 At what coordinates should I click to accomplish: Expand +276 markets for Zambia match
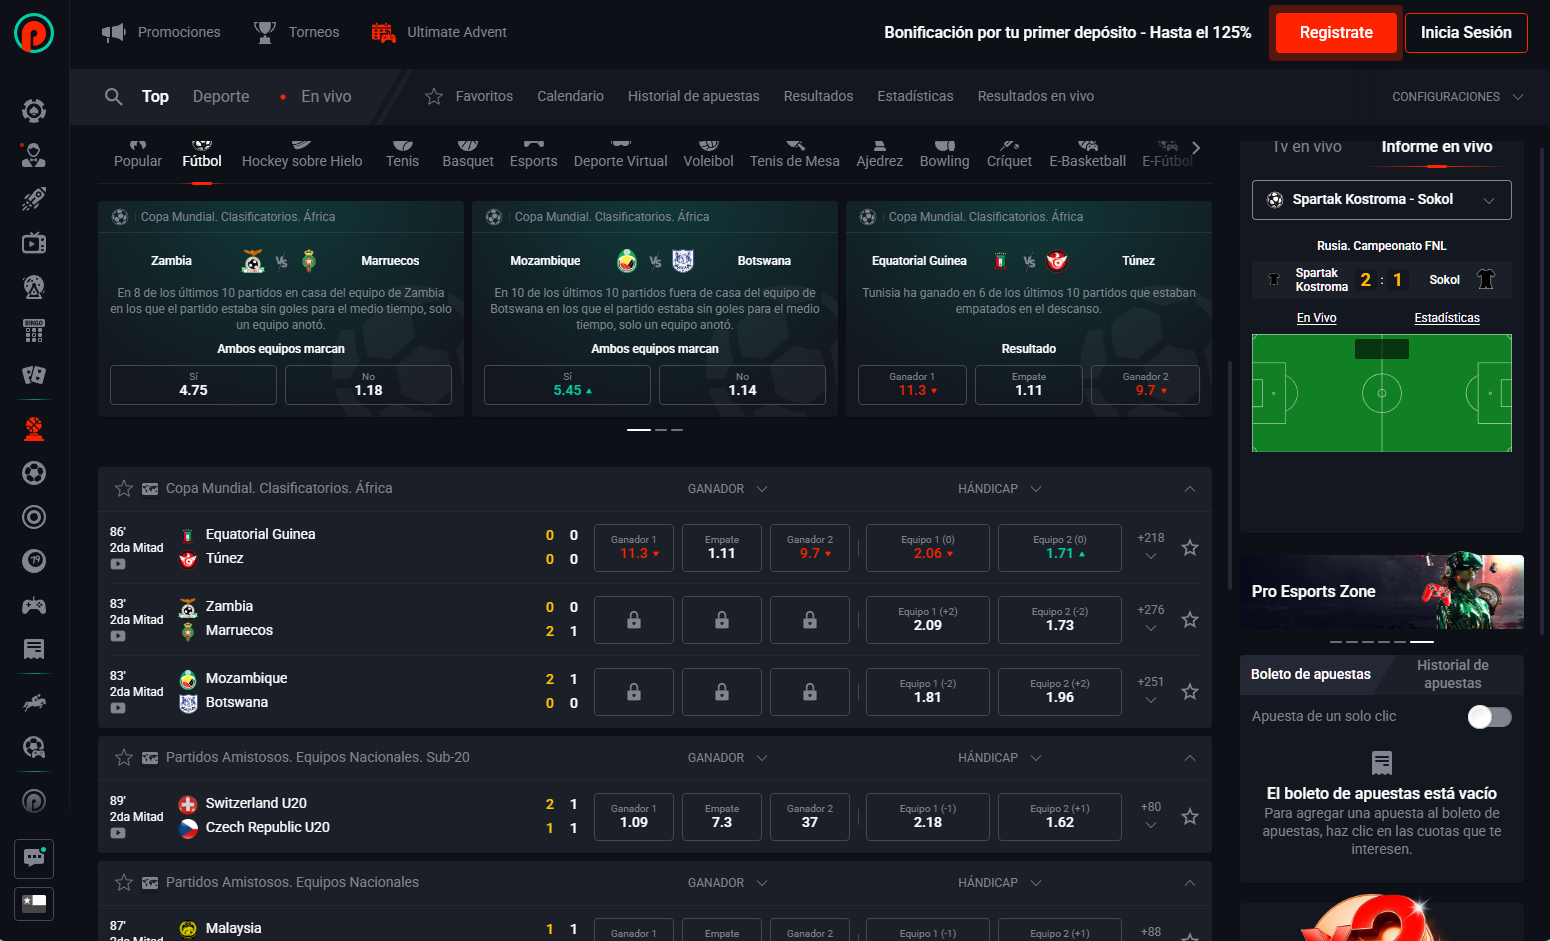pos(1151,619)
